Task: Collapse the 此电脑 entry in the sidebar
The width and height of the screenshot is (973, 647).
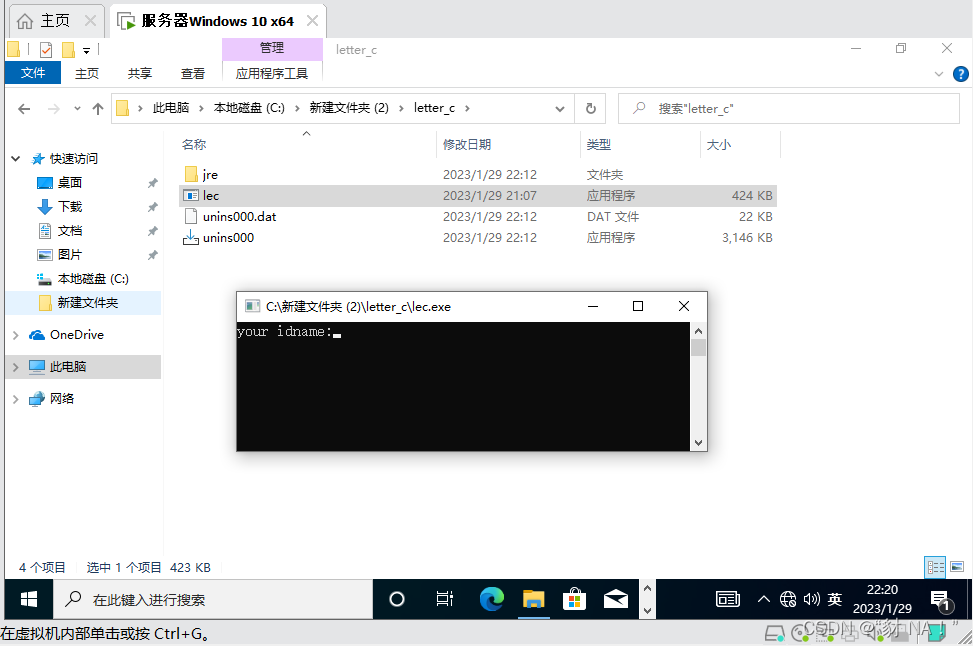Action: 16,368
